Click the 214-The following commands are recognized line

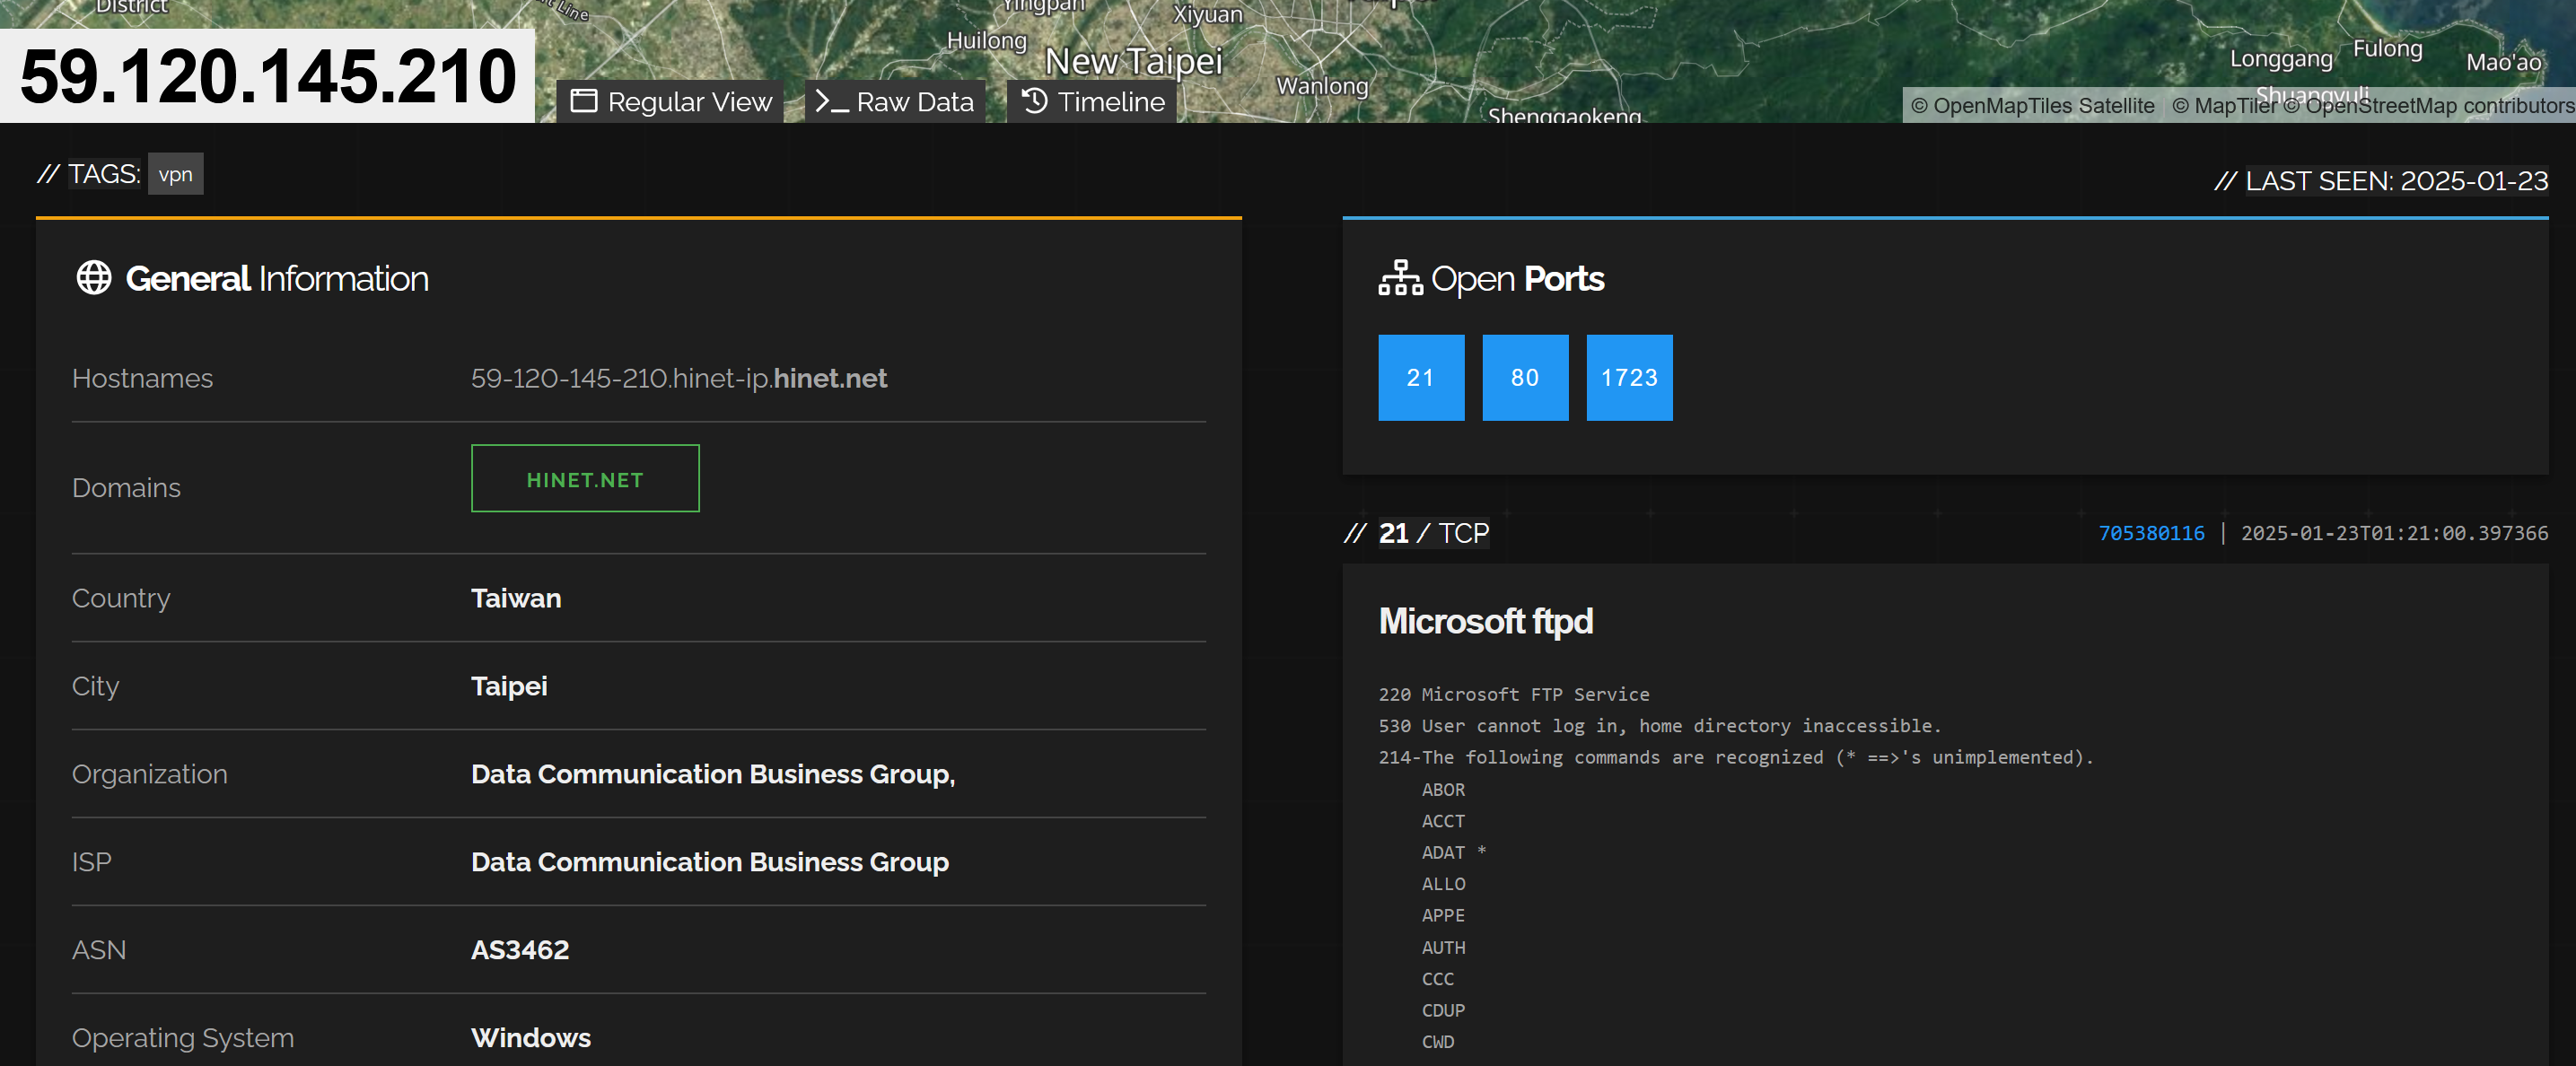click(x=1736, y=757)
